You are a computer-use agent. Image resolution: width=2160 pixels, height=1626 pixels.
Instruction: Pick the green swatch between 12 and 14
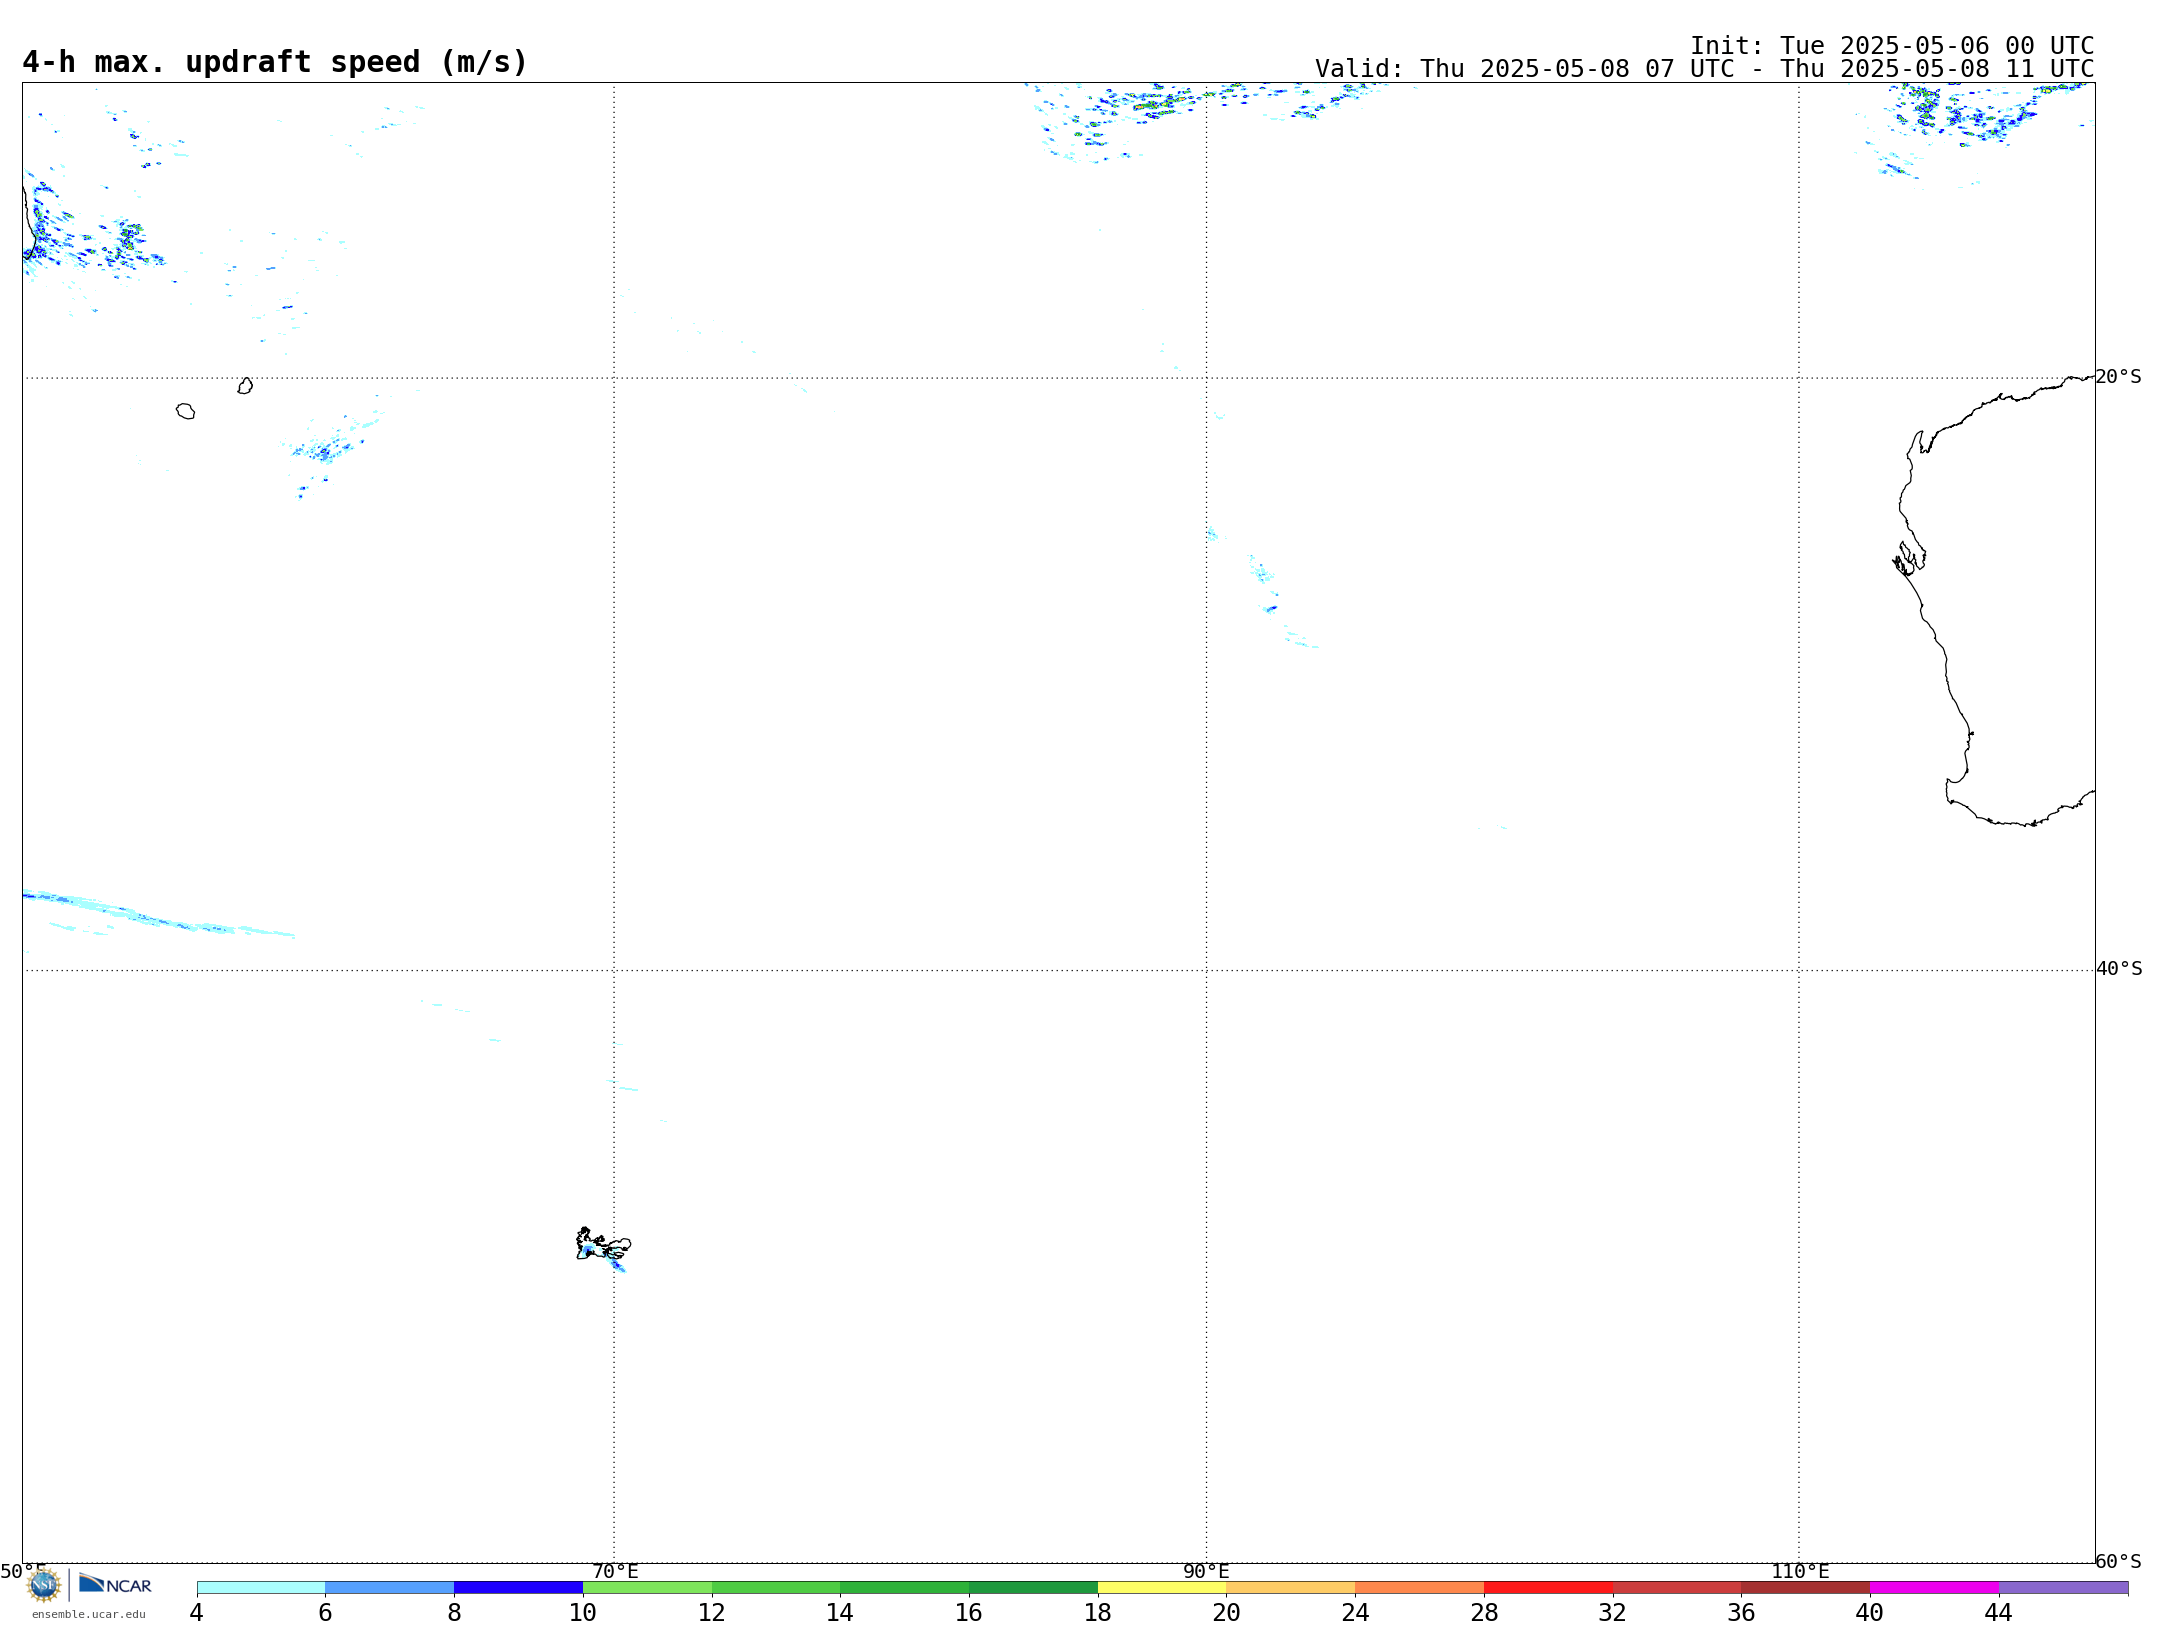[776, 1587]
